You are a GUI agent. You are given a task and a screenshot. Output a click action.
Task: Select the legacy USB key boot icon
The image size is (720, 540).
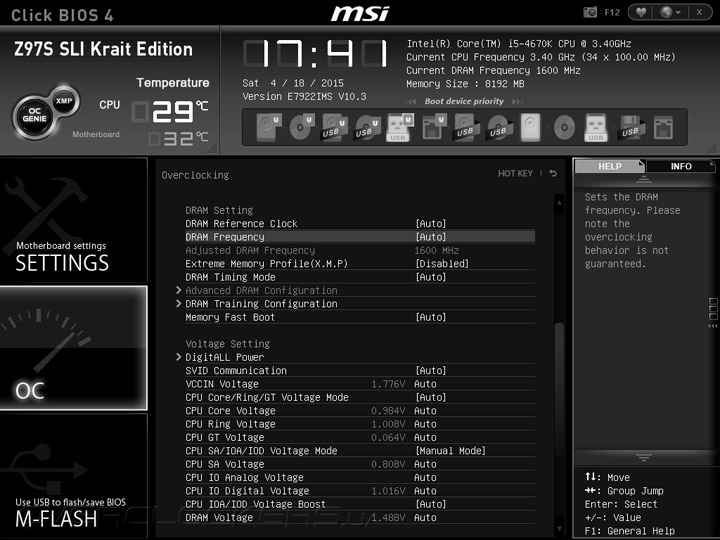596,127
